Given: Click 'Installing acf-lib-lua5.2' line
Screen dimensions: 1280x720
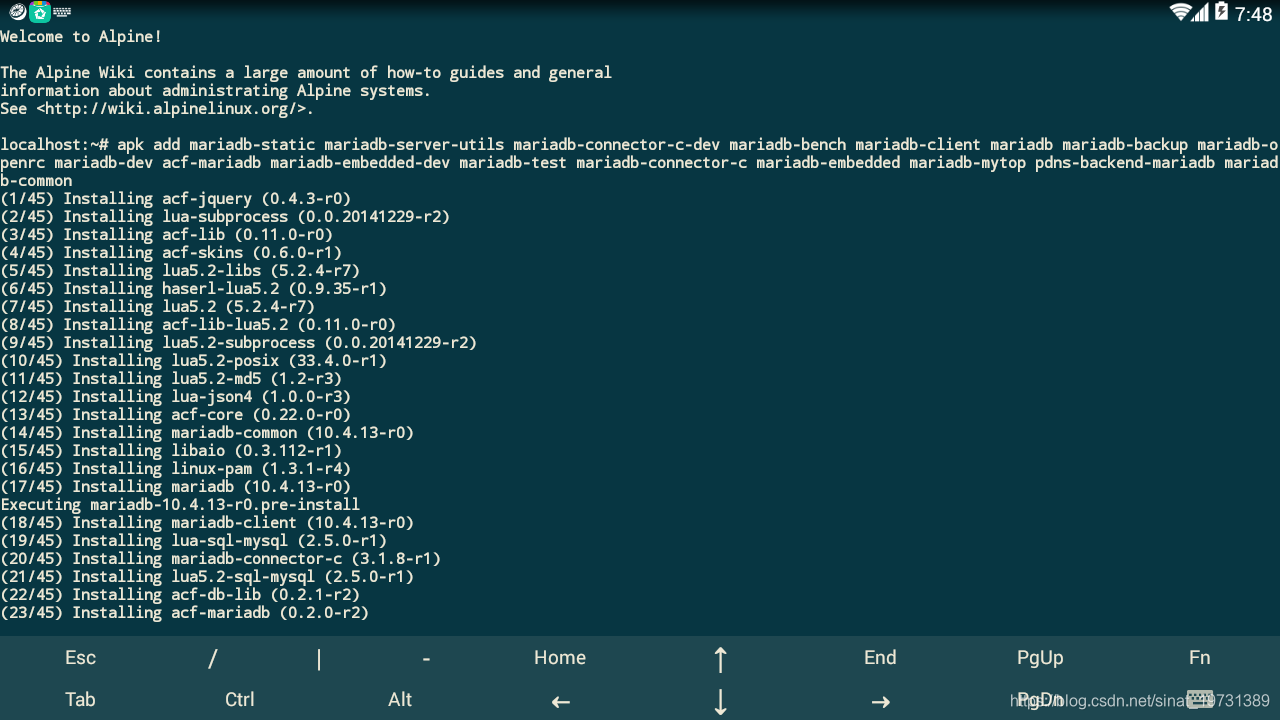Looking at the screenshot, I should [x=198, y=324].
